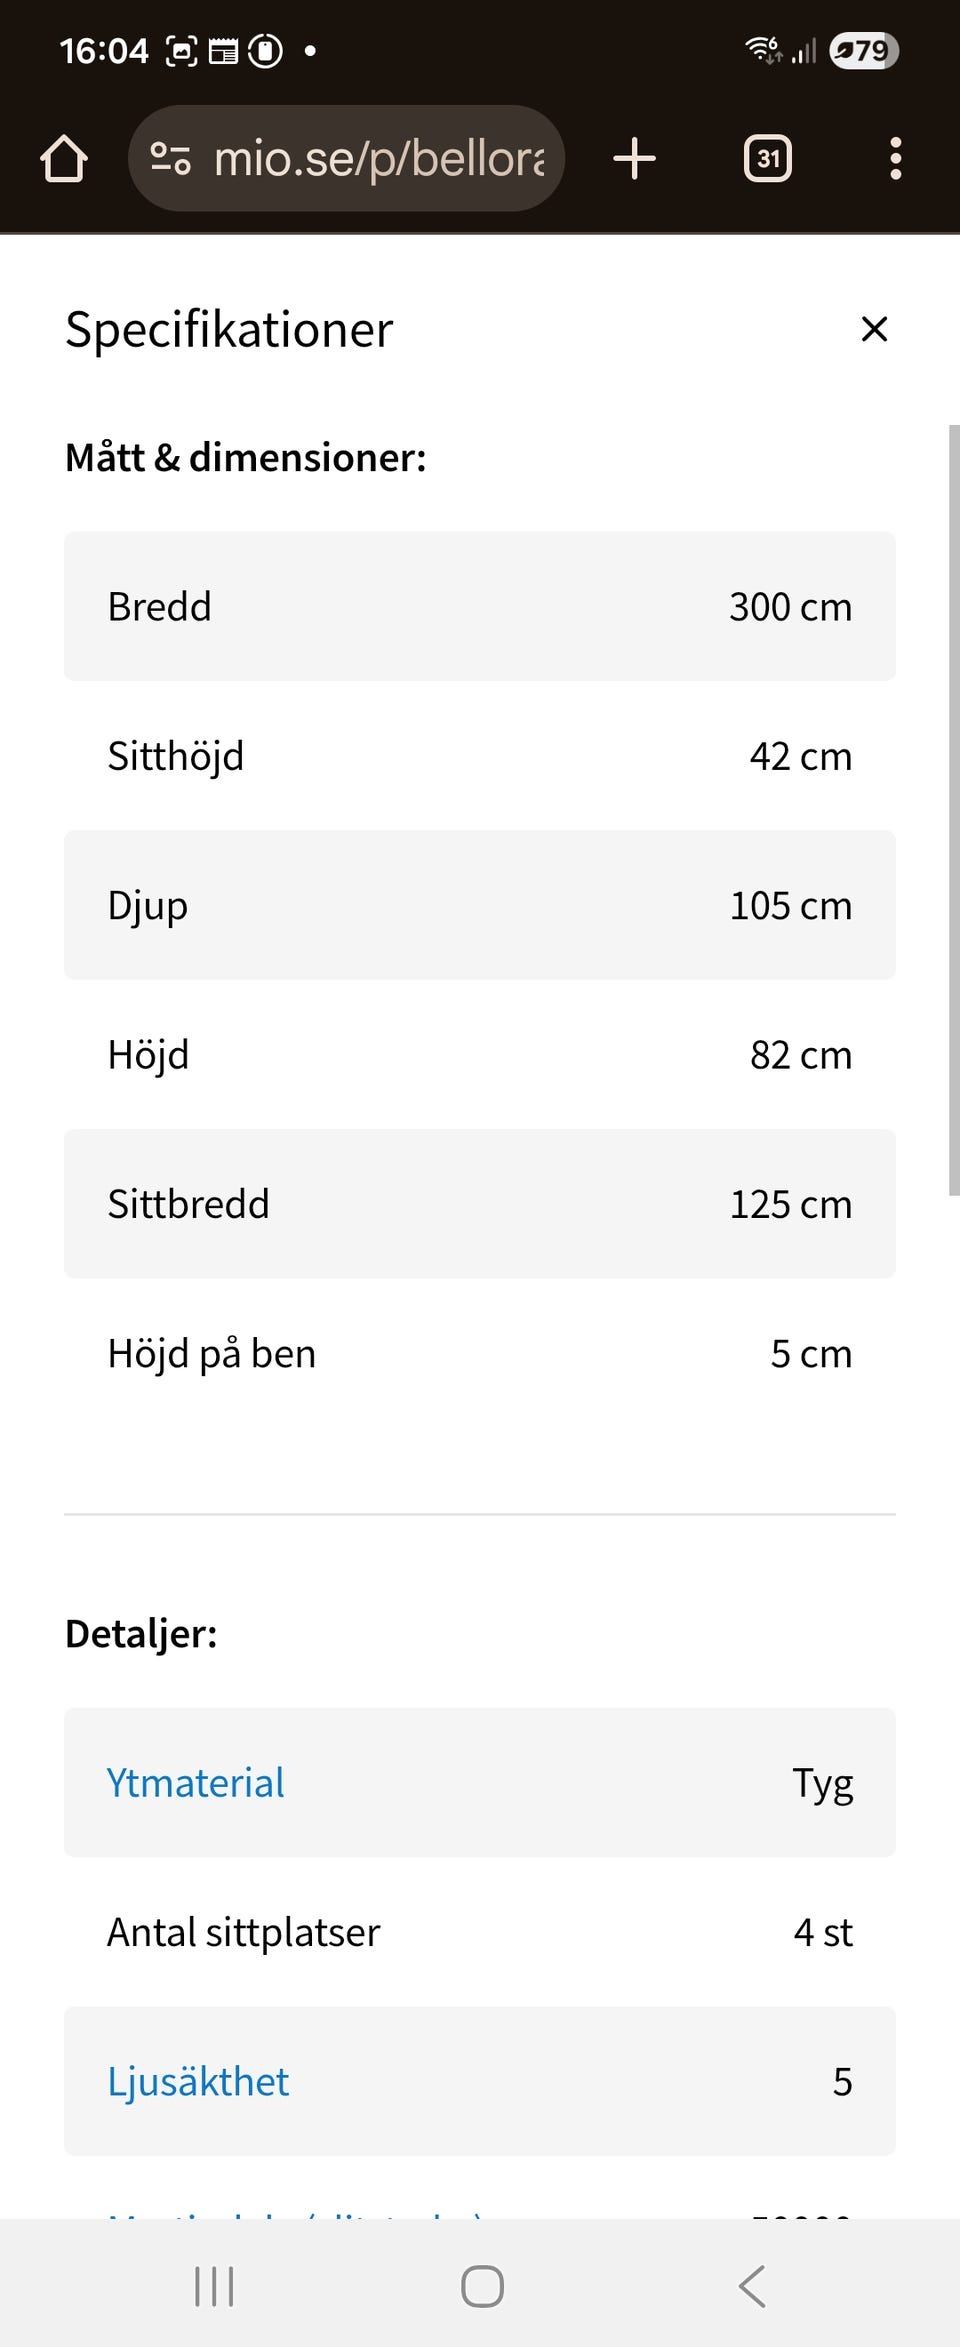Tap the Specifikationer heading
This screenshot has height=2347, width=960.
(229, 329)
